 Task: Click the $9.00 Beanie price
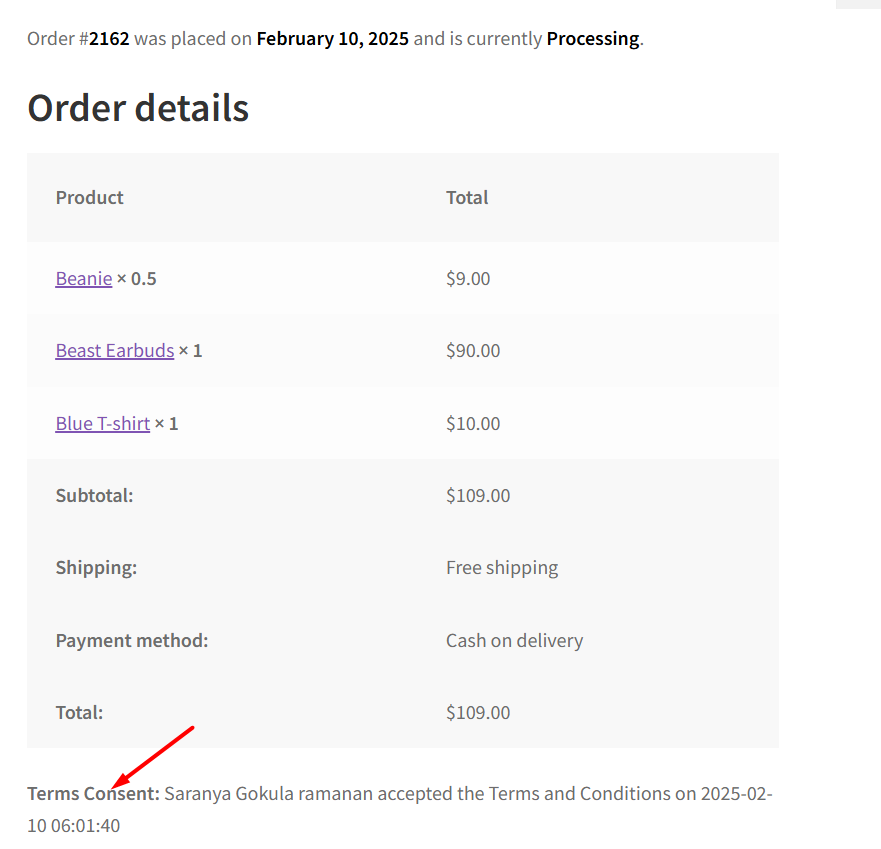coord(468,278)
